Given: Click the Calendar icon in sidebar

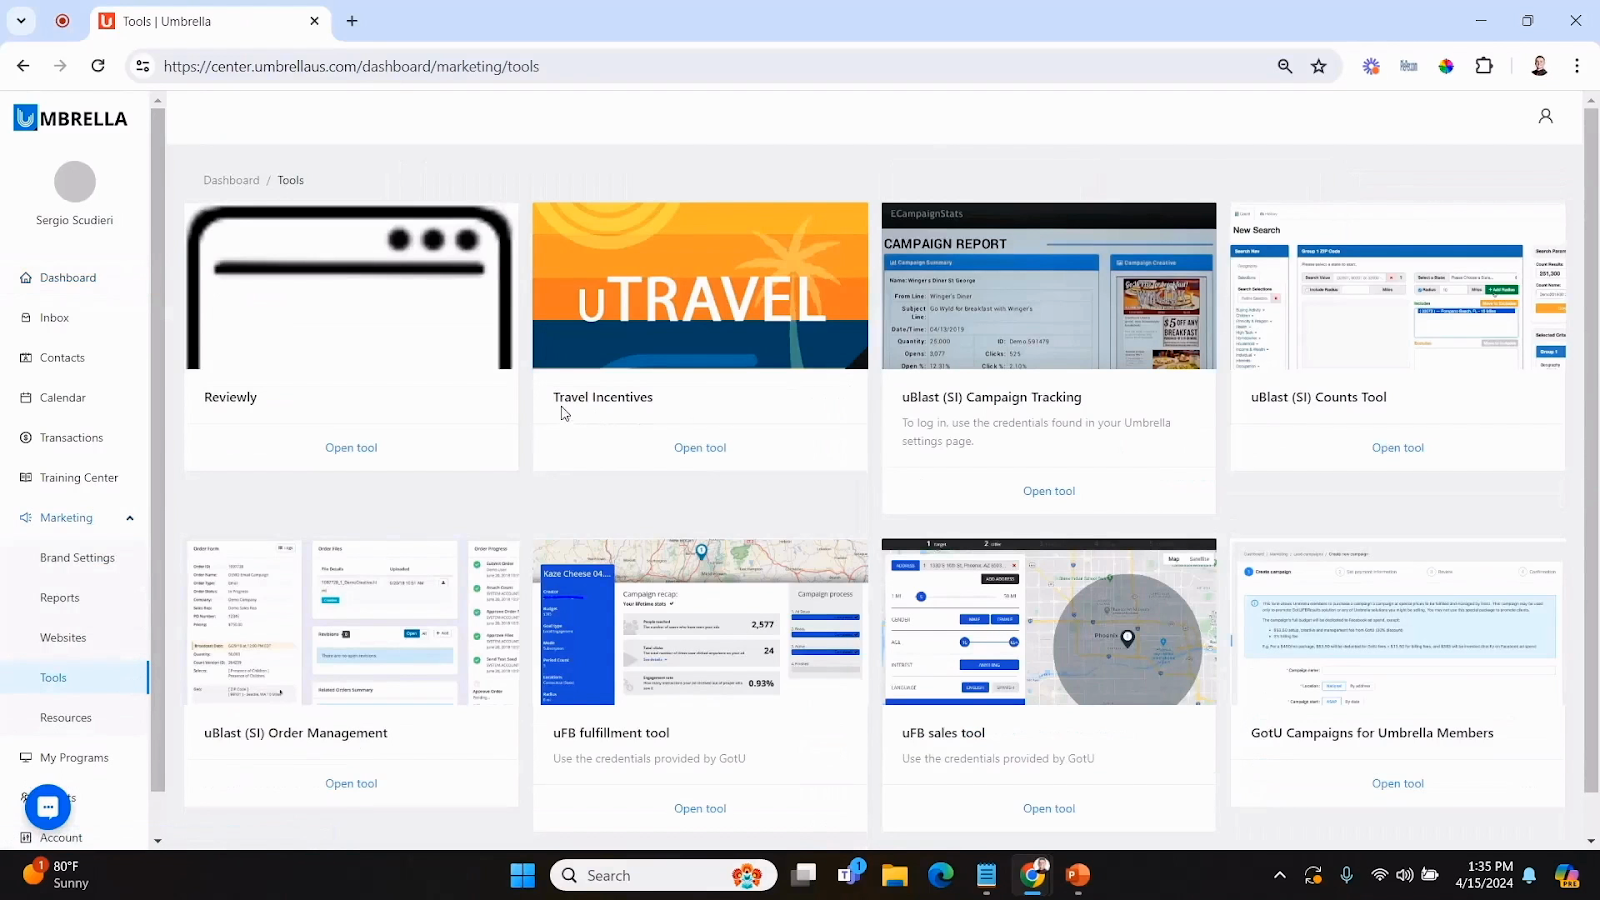Looking at the screenshot, I should pos(26,398).
